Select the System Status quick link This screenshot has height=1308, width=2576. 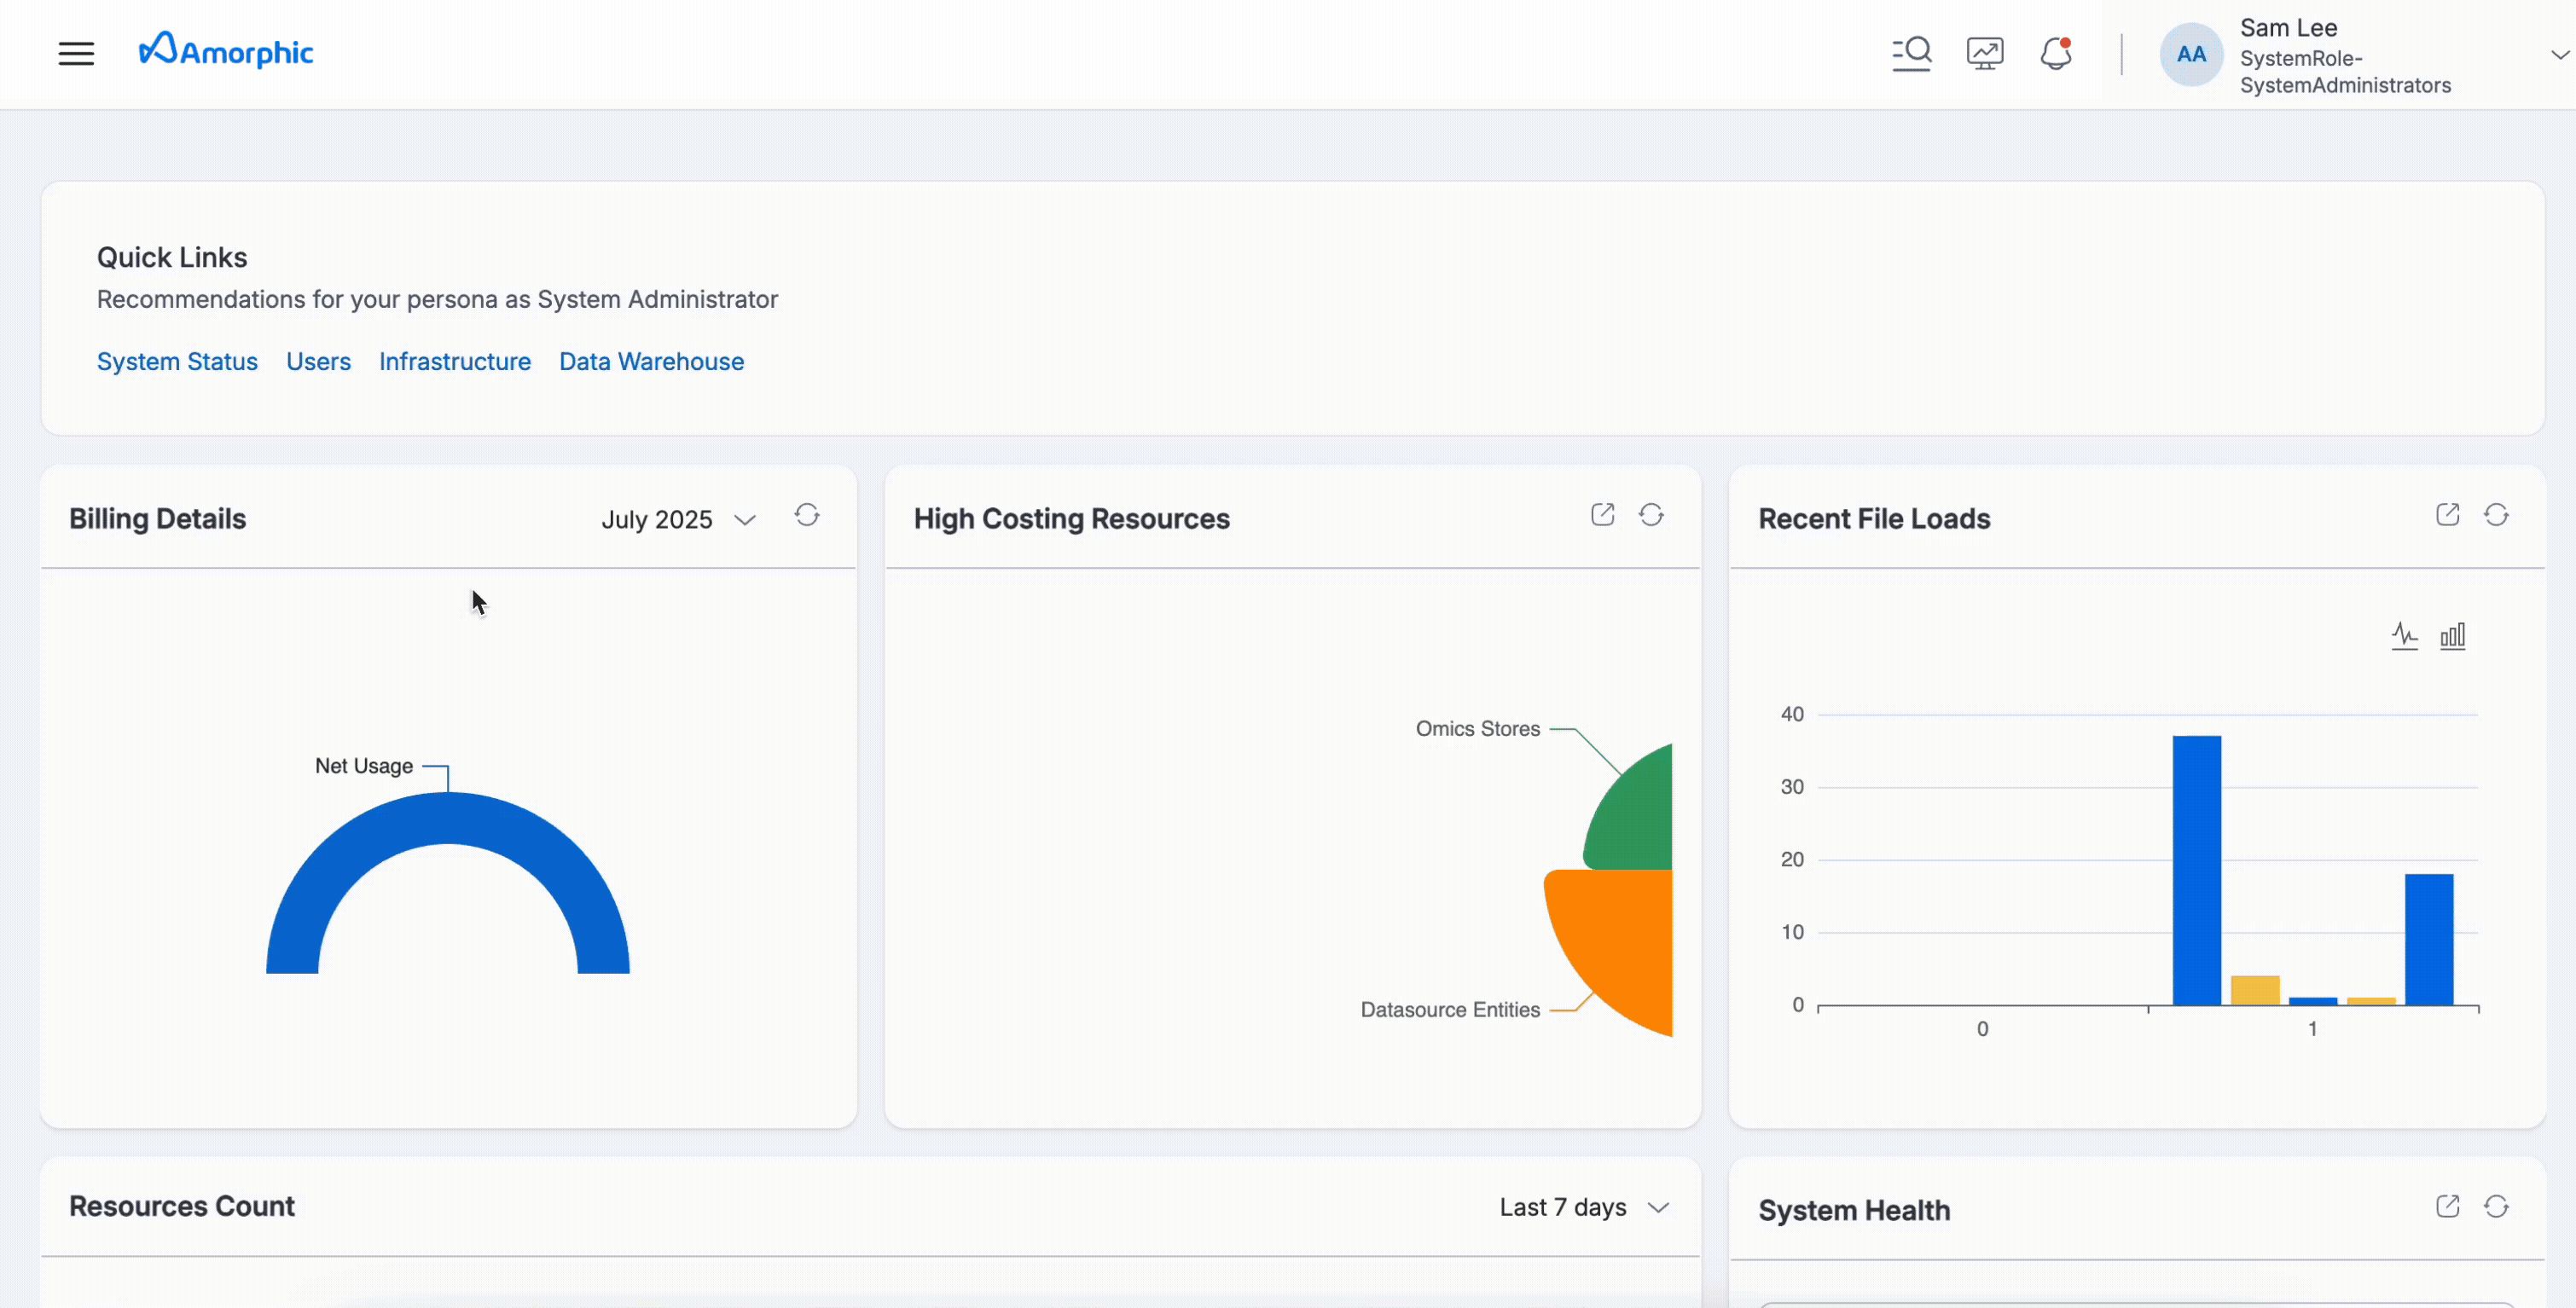[177, 361]
